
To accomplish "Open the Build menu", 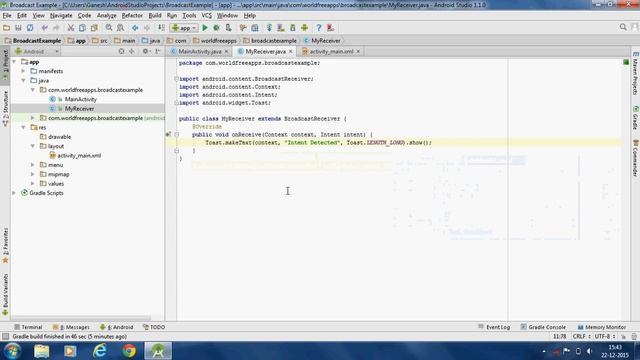I will click(x=155, y=16).
